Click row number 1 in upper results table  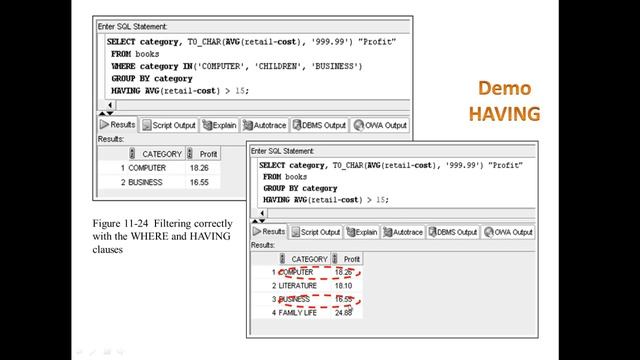coord(122,168)
